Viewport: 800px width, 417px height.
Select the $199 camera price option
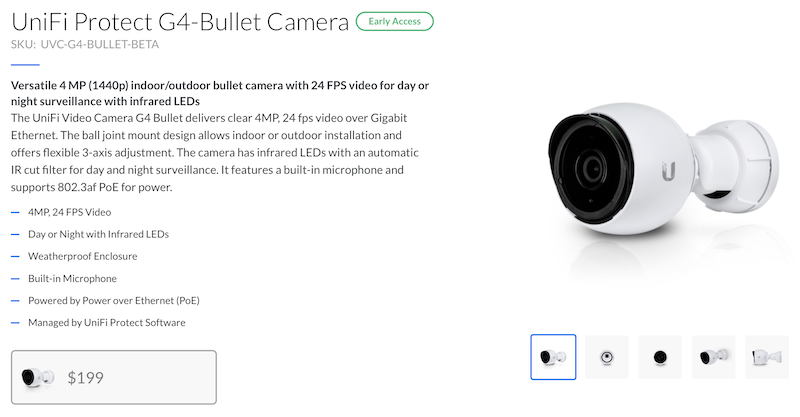coord(114,377)
